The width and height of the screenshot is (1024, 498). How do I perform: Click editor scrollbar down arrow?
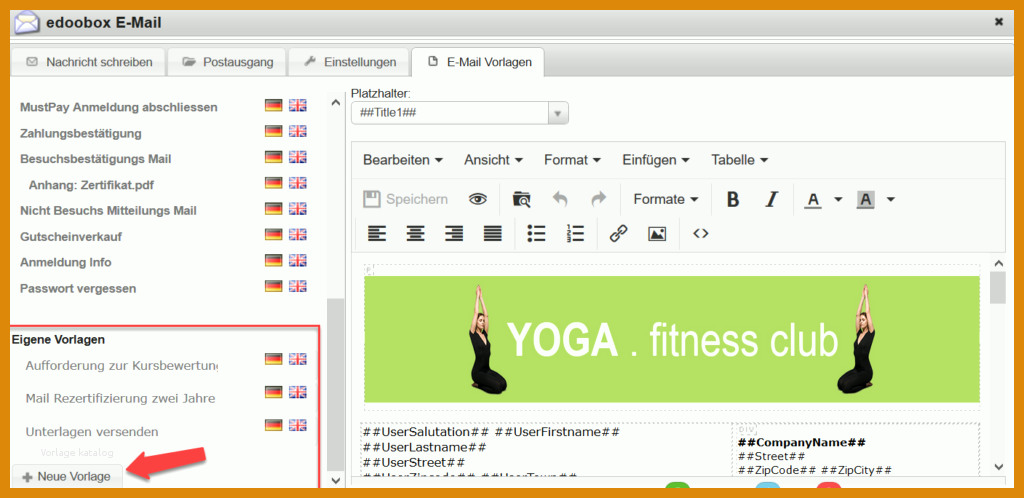[x=998, y=467]
